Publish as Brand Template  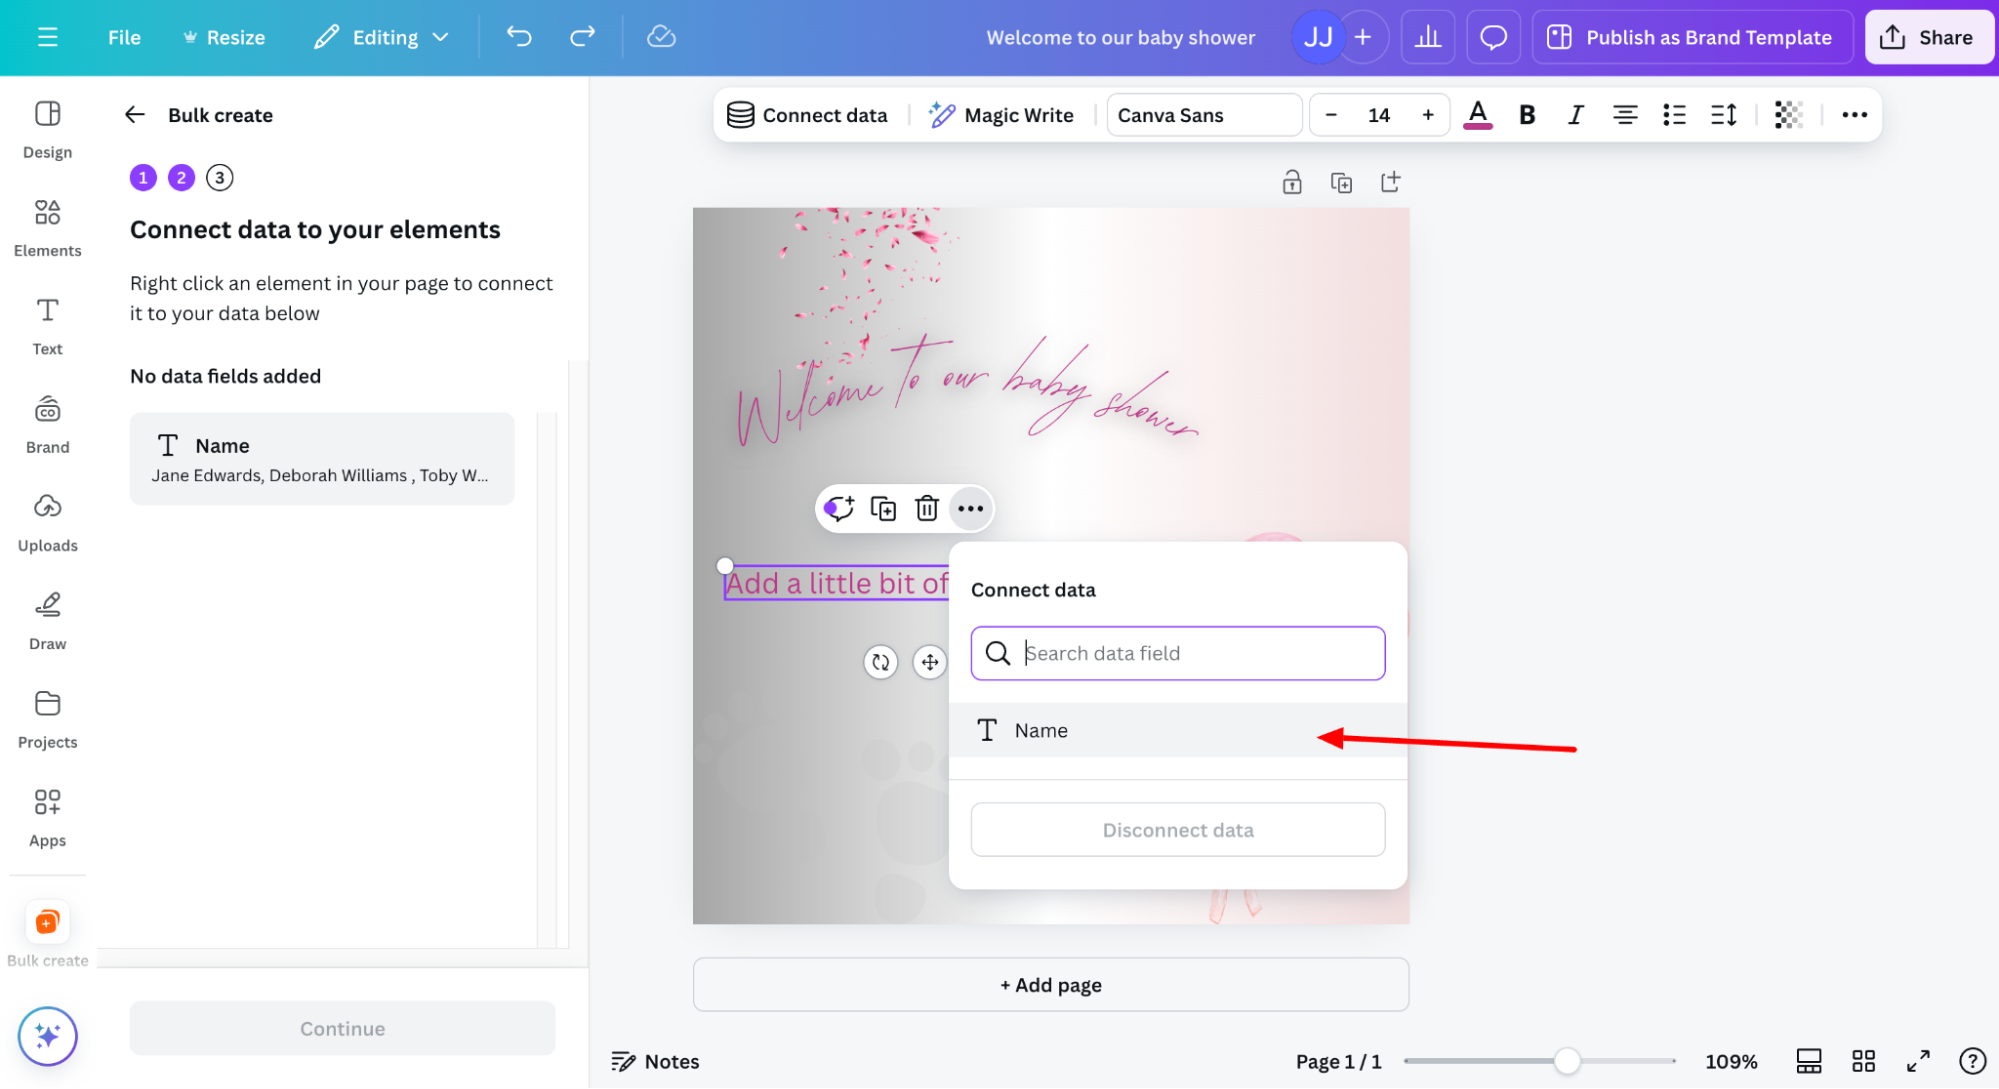coord(1692,37)
